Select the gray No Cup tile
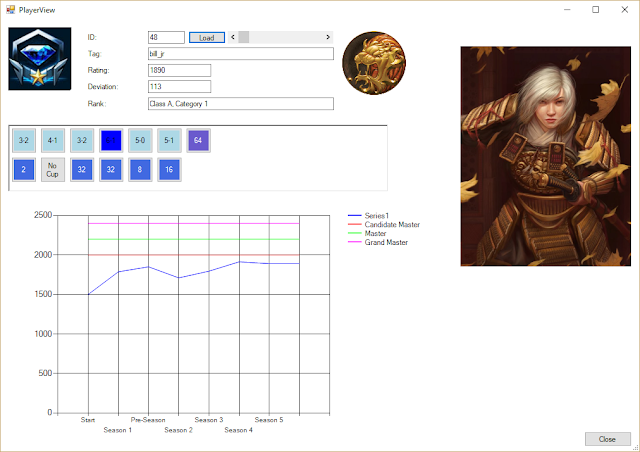Viewport: 640px width, 452px height. tap(53, 169)
